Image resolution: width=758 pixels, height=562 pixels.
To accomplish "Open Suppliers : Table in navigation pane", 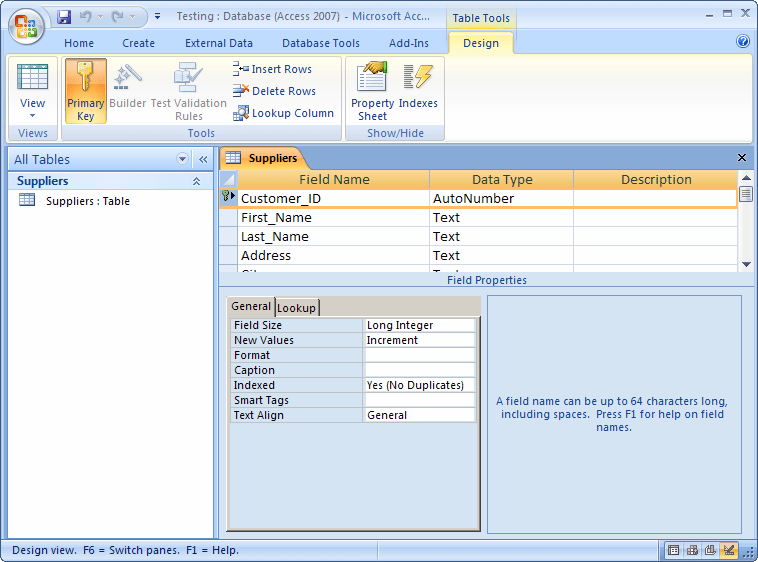I will click(x=87, y=201).
